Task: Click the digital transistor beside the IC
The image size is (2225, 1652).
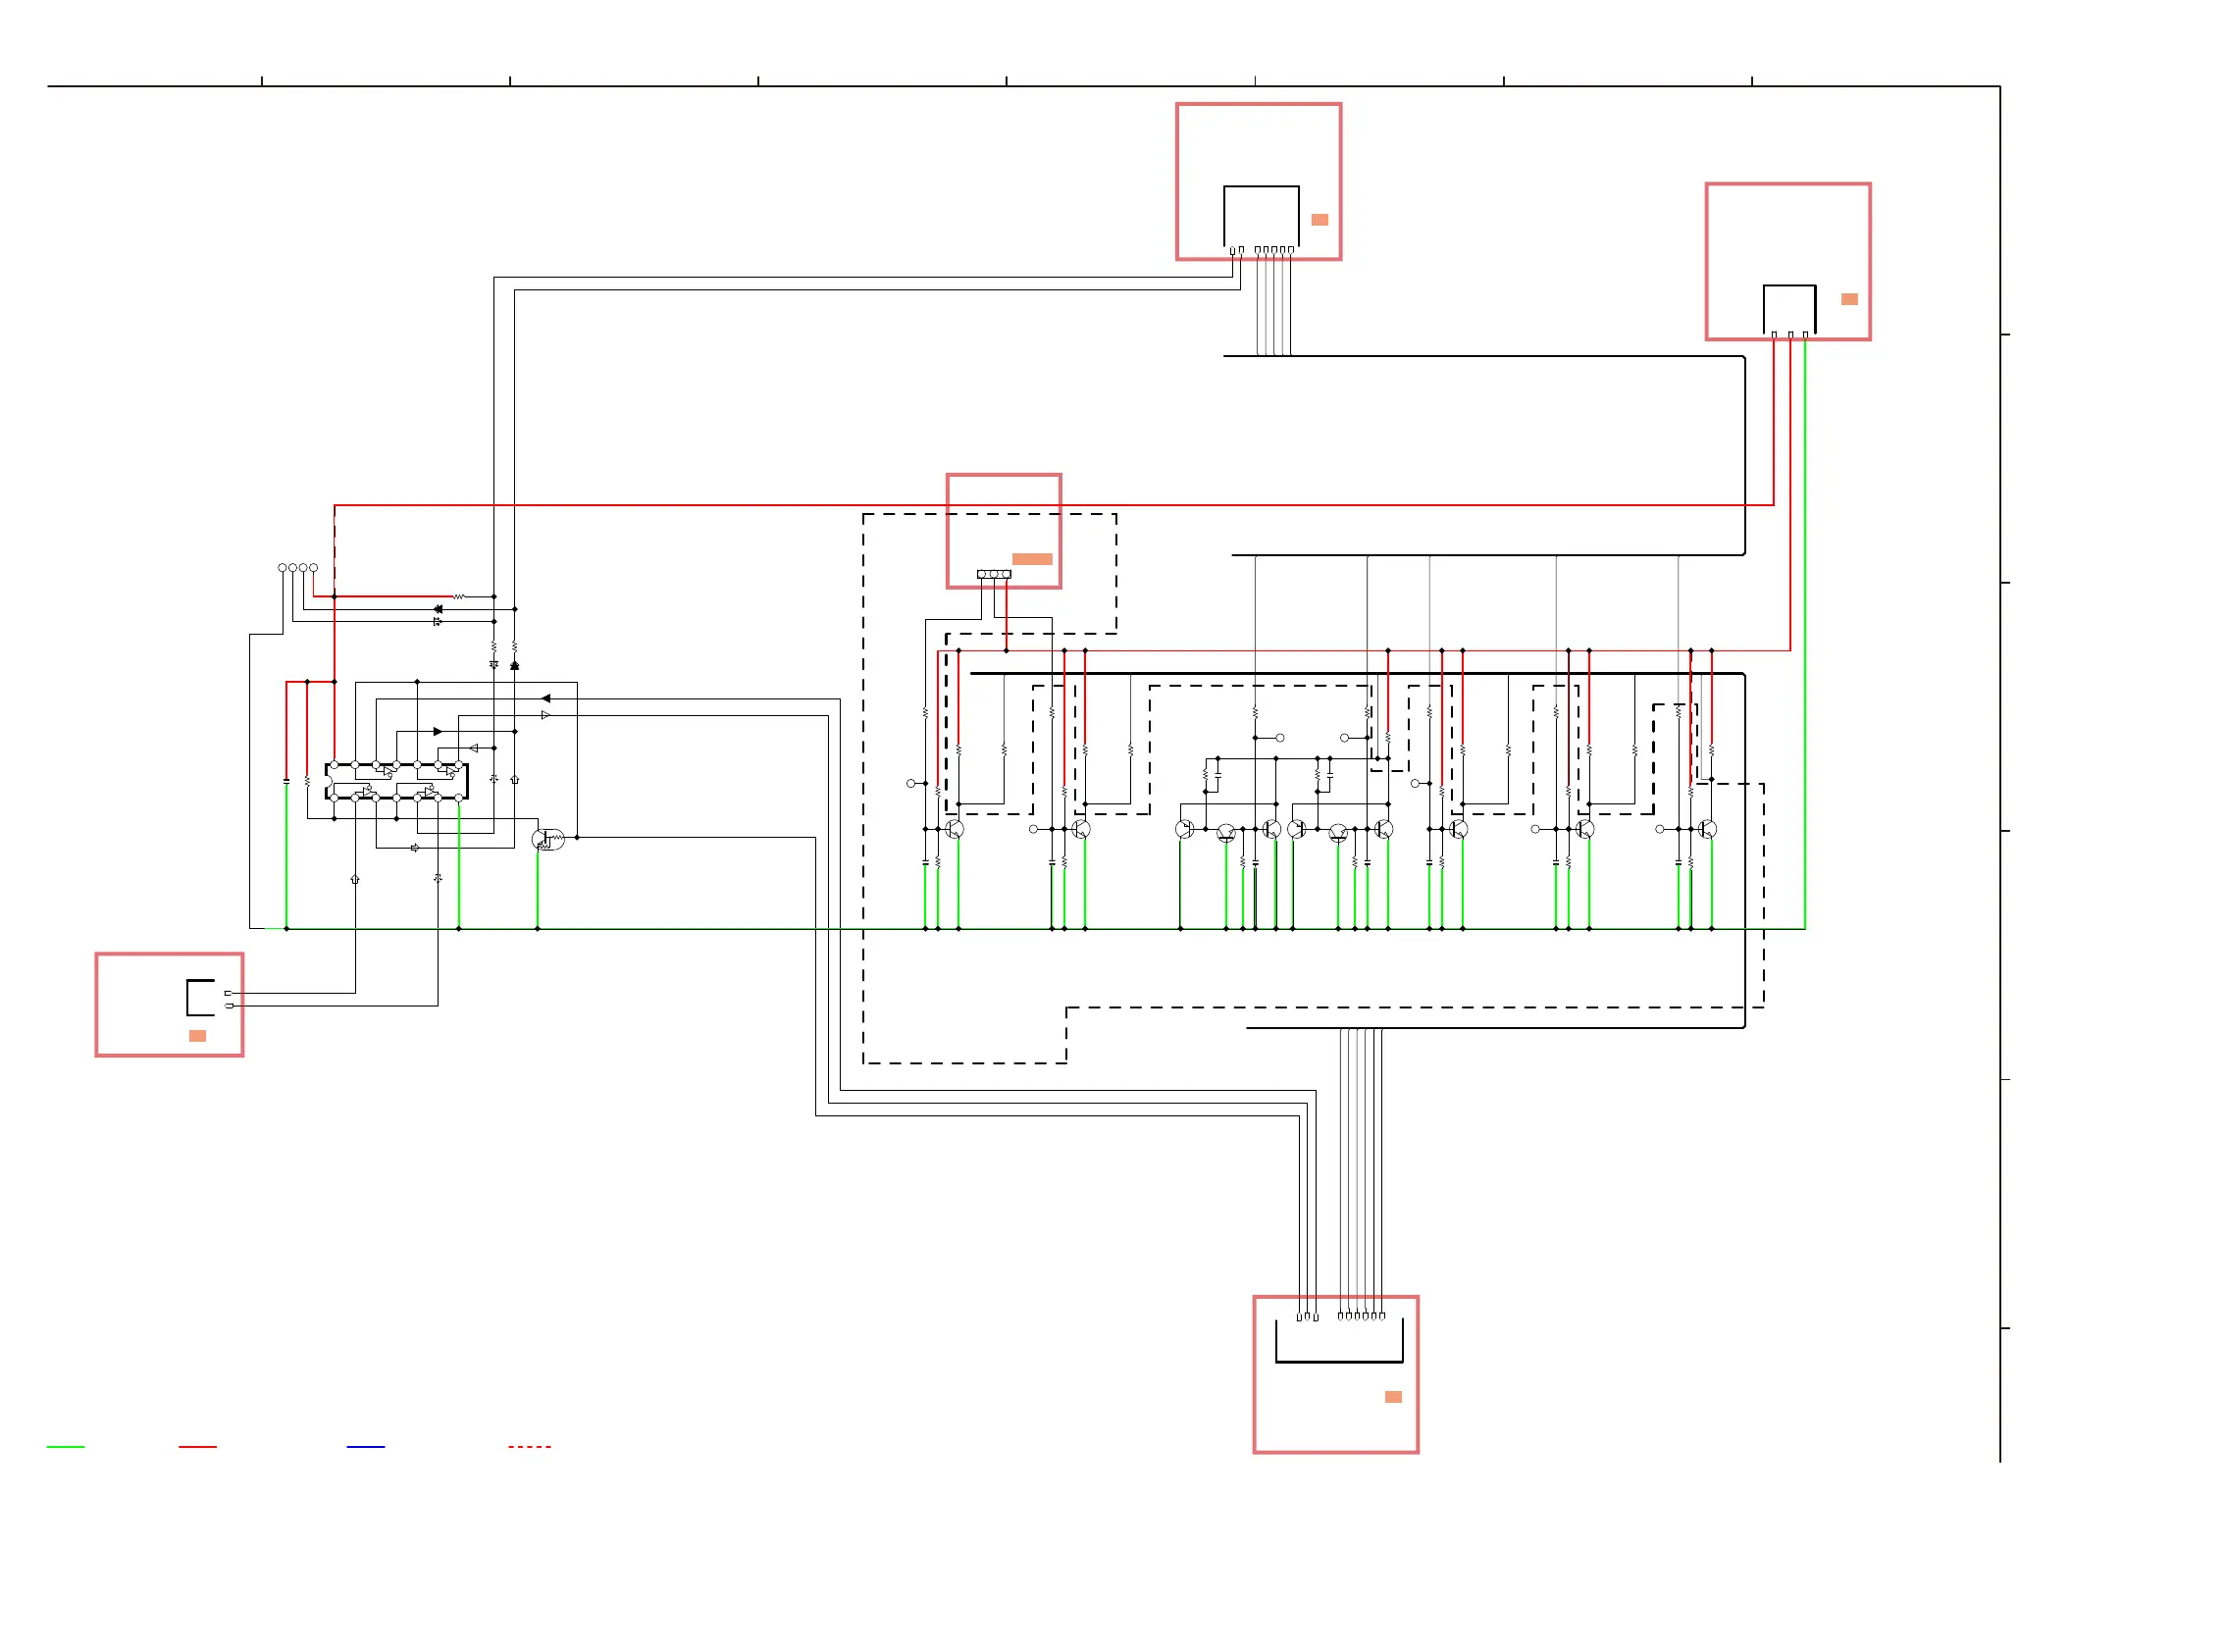Action: [x=547, y=840]
